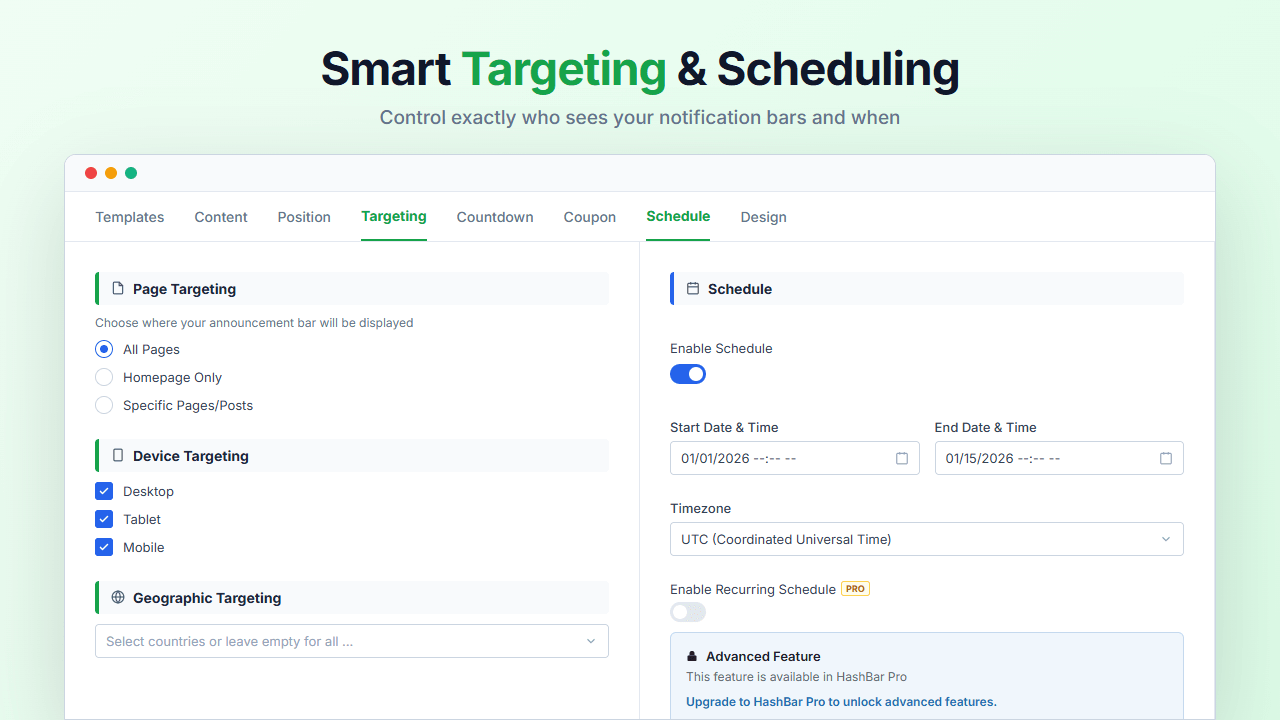Viewport: 1280px width, 720px height.
Task: Select the Homepage Only radio button
Action: click(x=104, y=377)
